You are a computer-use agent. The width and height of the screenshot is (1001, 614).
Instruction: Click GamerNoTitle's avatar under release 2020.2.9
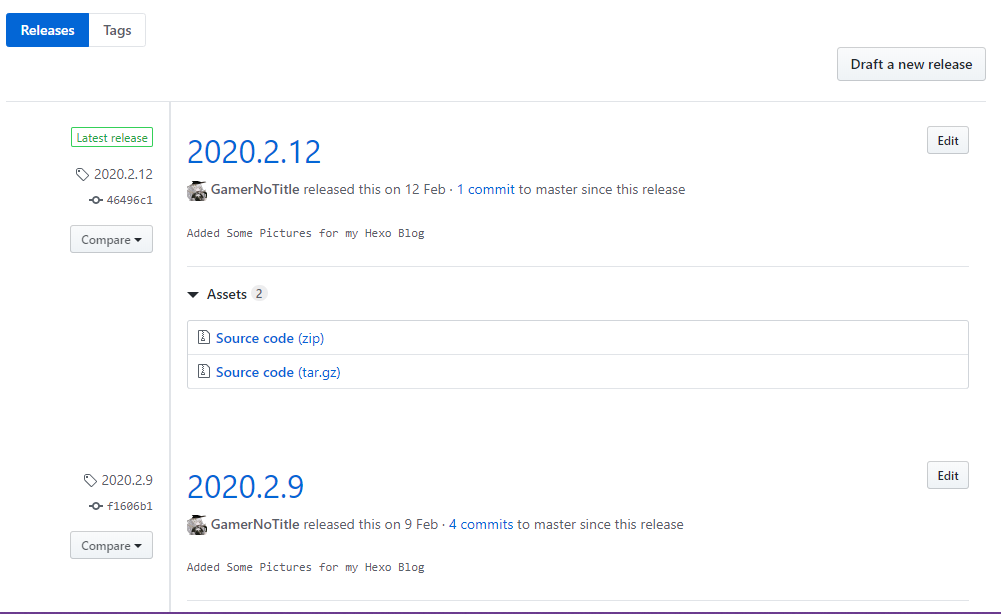(x=197, y=524)
